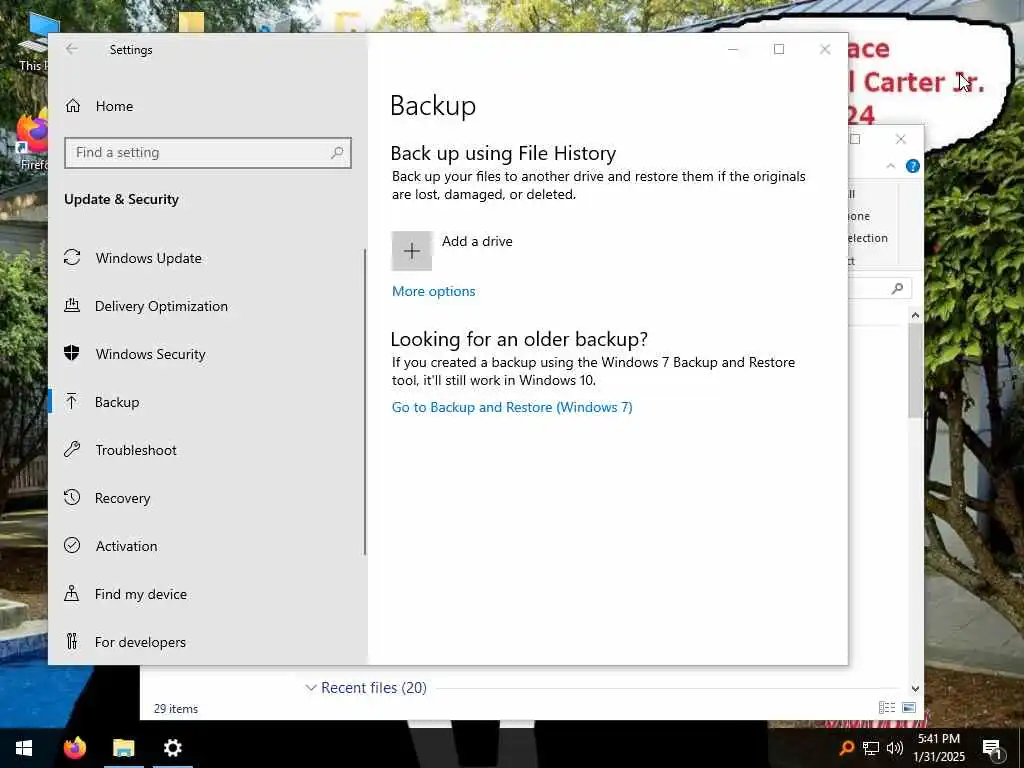Click File Explorer help question mark icon

coord(912,166)
